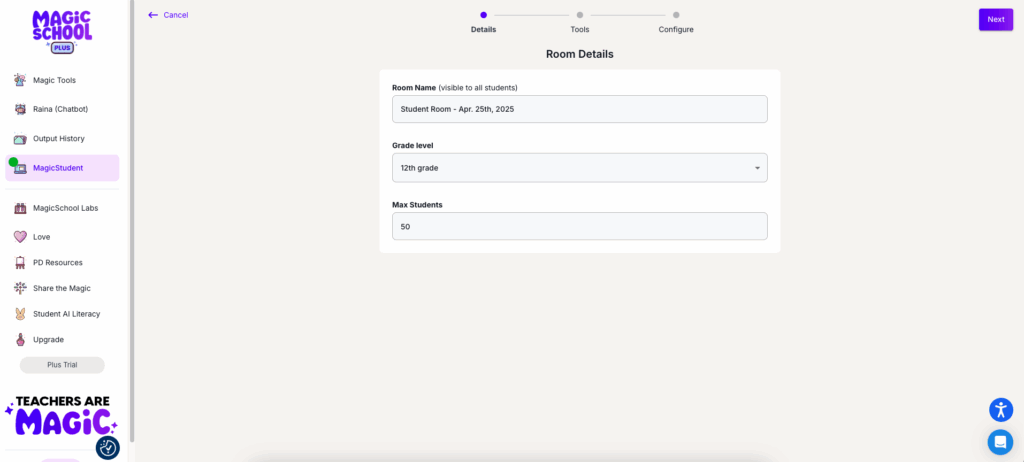Click the MagicSchool Labs icon
The height and width of the screenshot is (462, 1024).
(x=20, y=208)
